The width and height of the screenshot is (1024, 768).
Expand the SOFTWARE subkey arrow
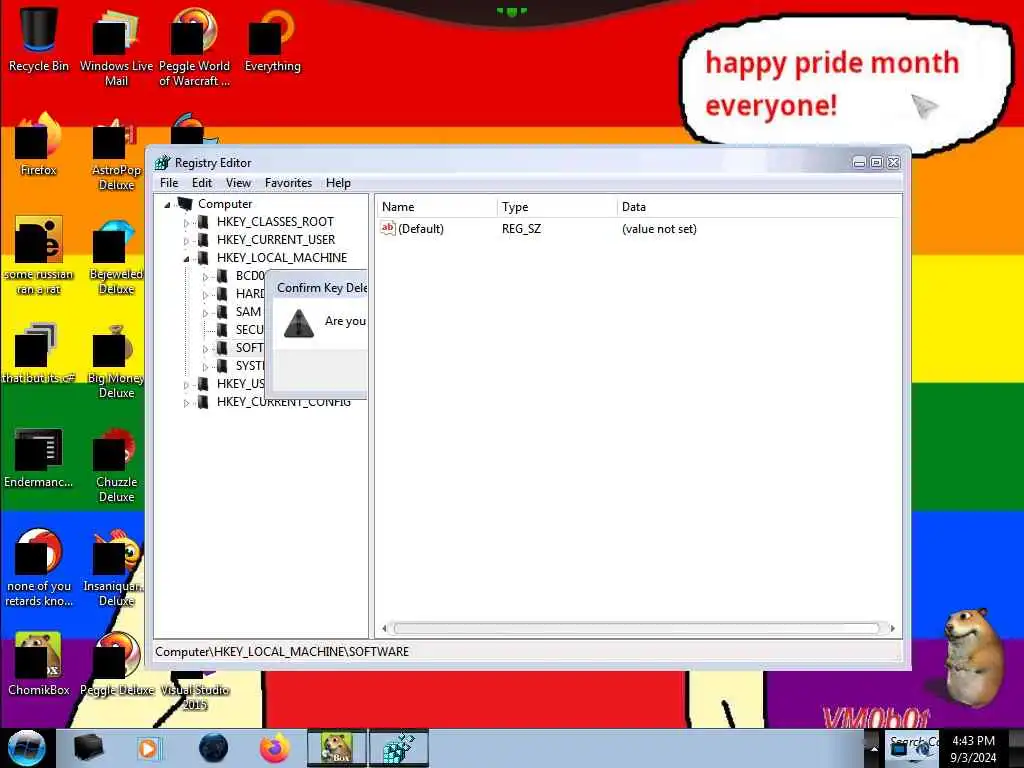205,349
